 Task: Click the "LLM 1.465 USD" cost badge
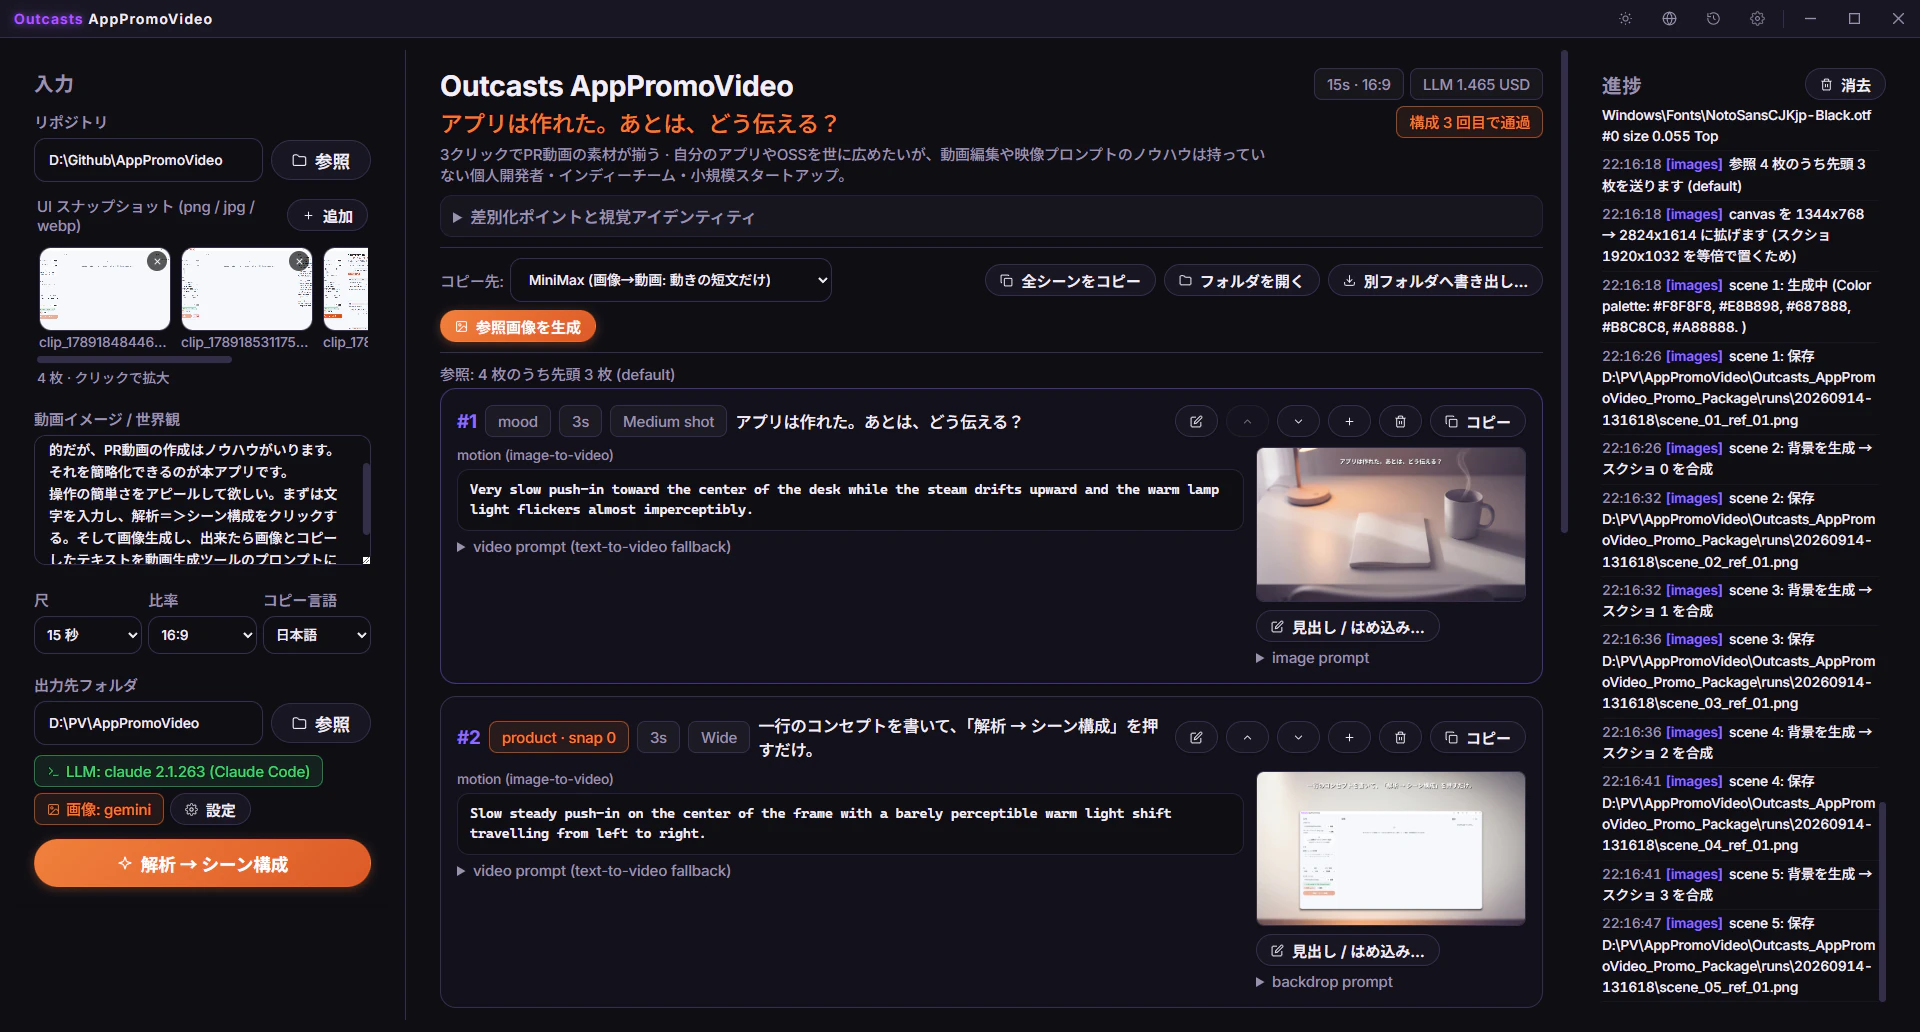point(1477,85)
